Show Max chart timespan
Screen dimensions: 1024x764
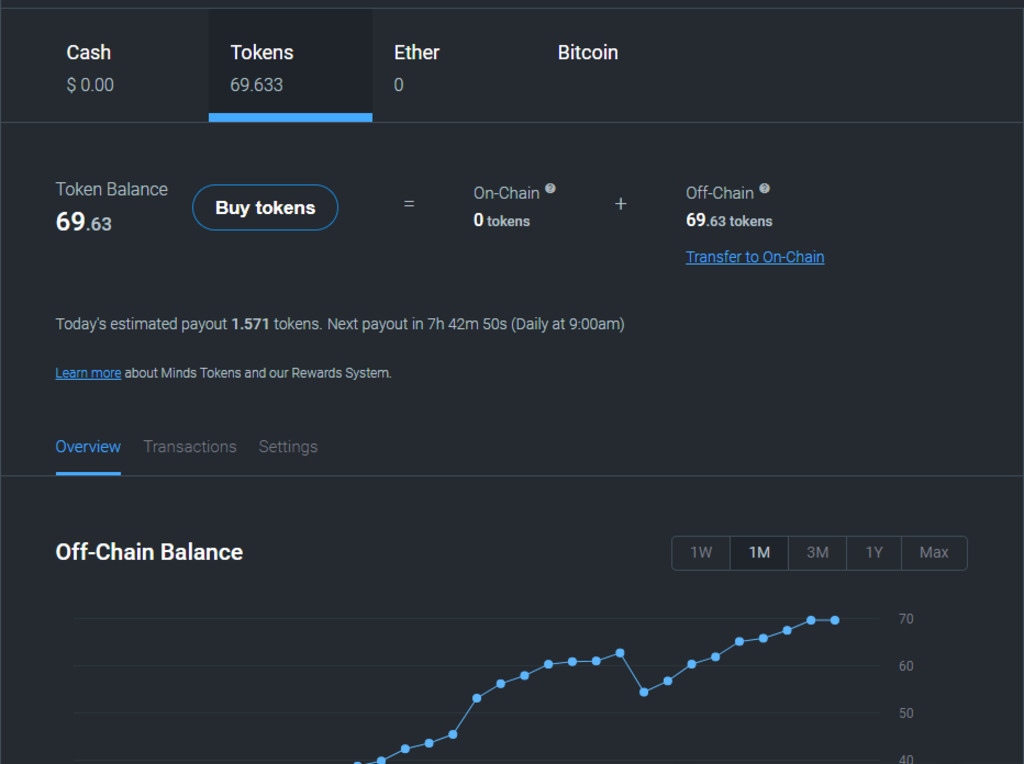tap(934, 553)
